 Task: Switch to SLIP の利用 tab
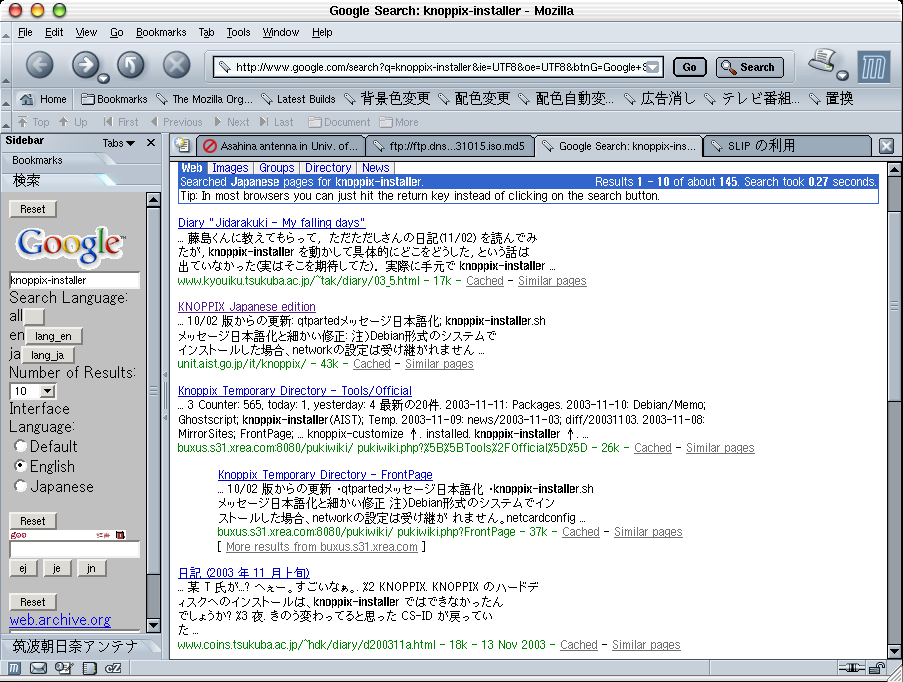click(x=787, y=146)
